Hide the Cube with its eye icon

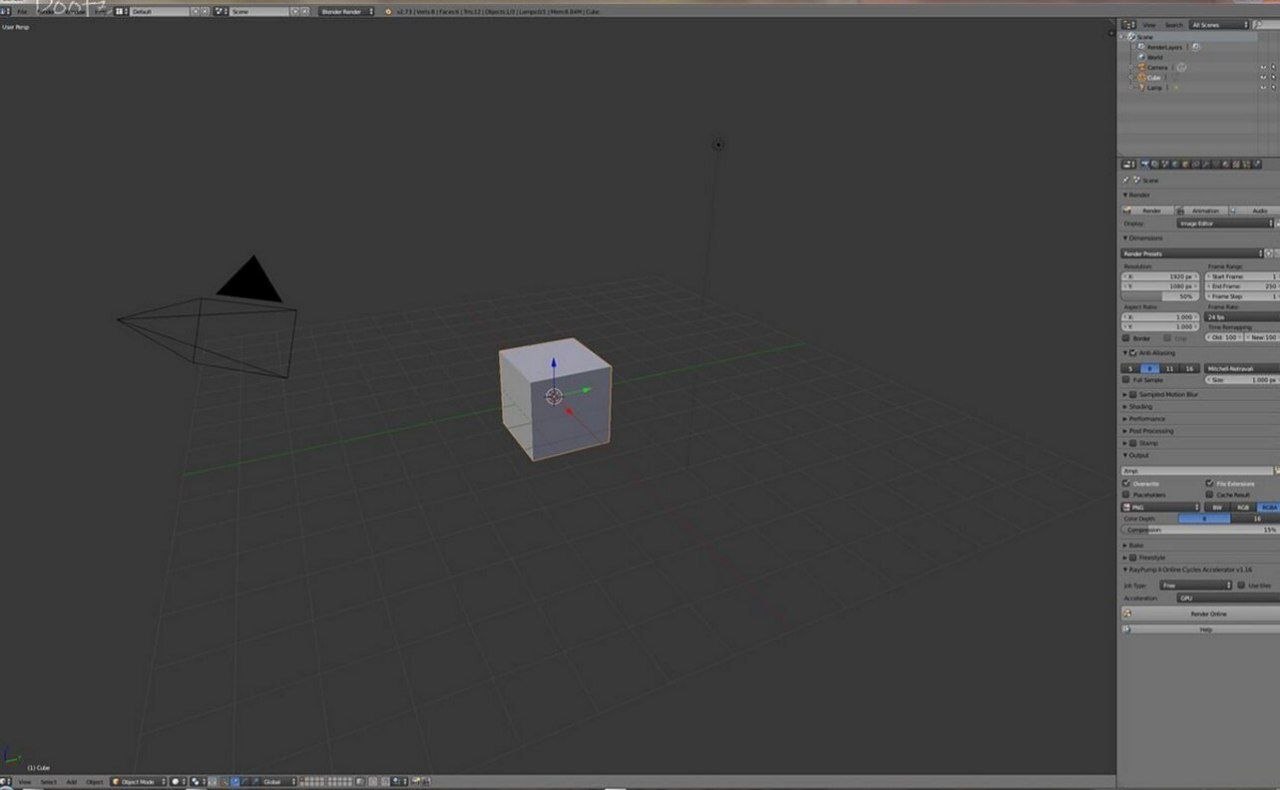[1262, 77]
